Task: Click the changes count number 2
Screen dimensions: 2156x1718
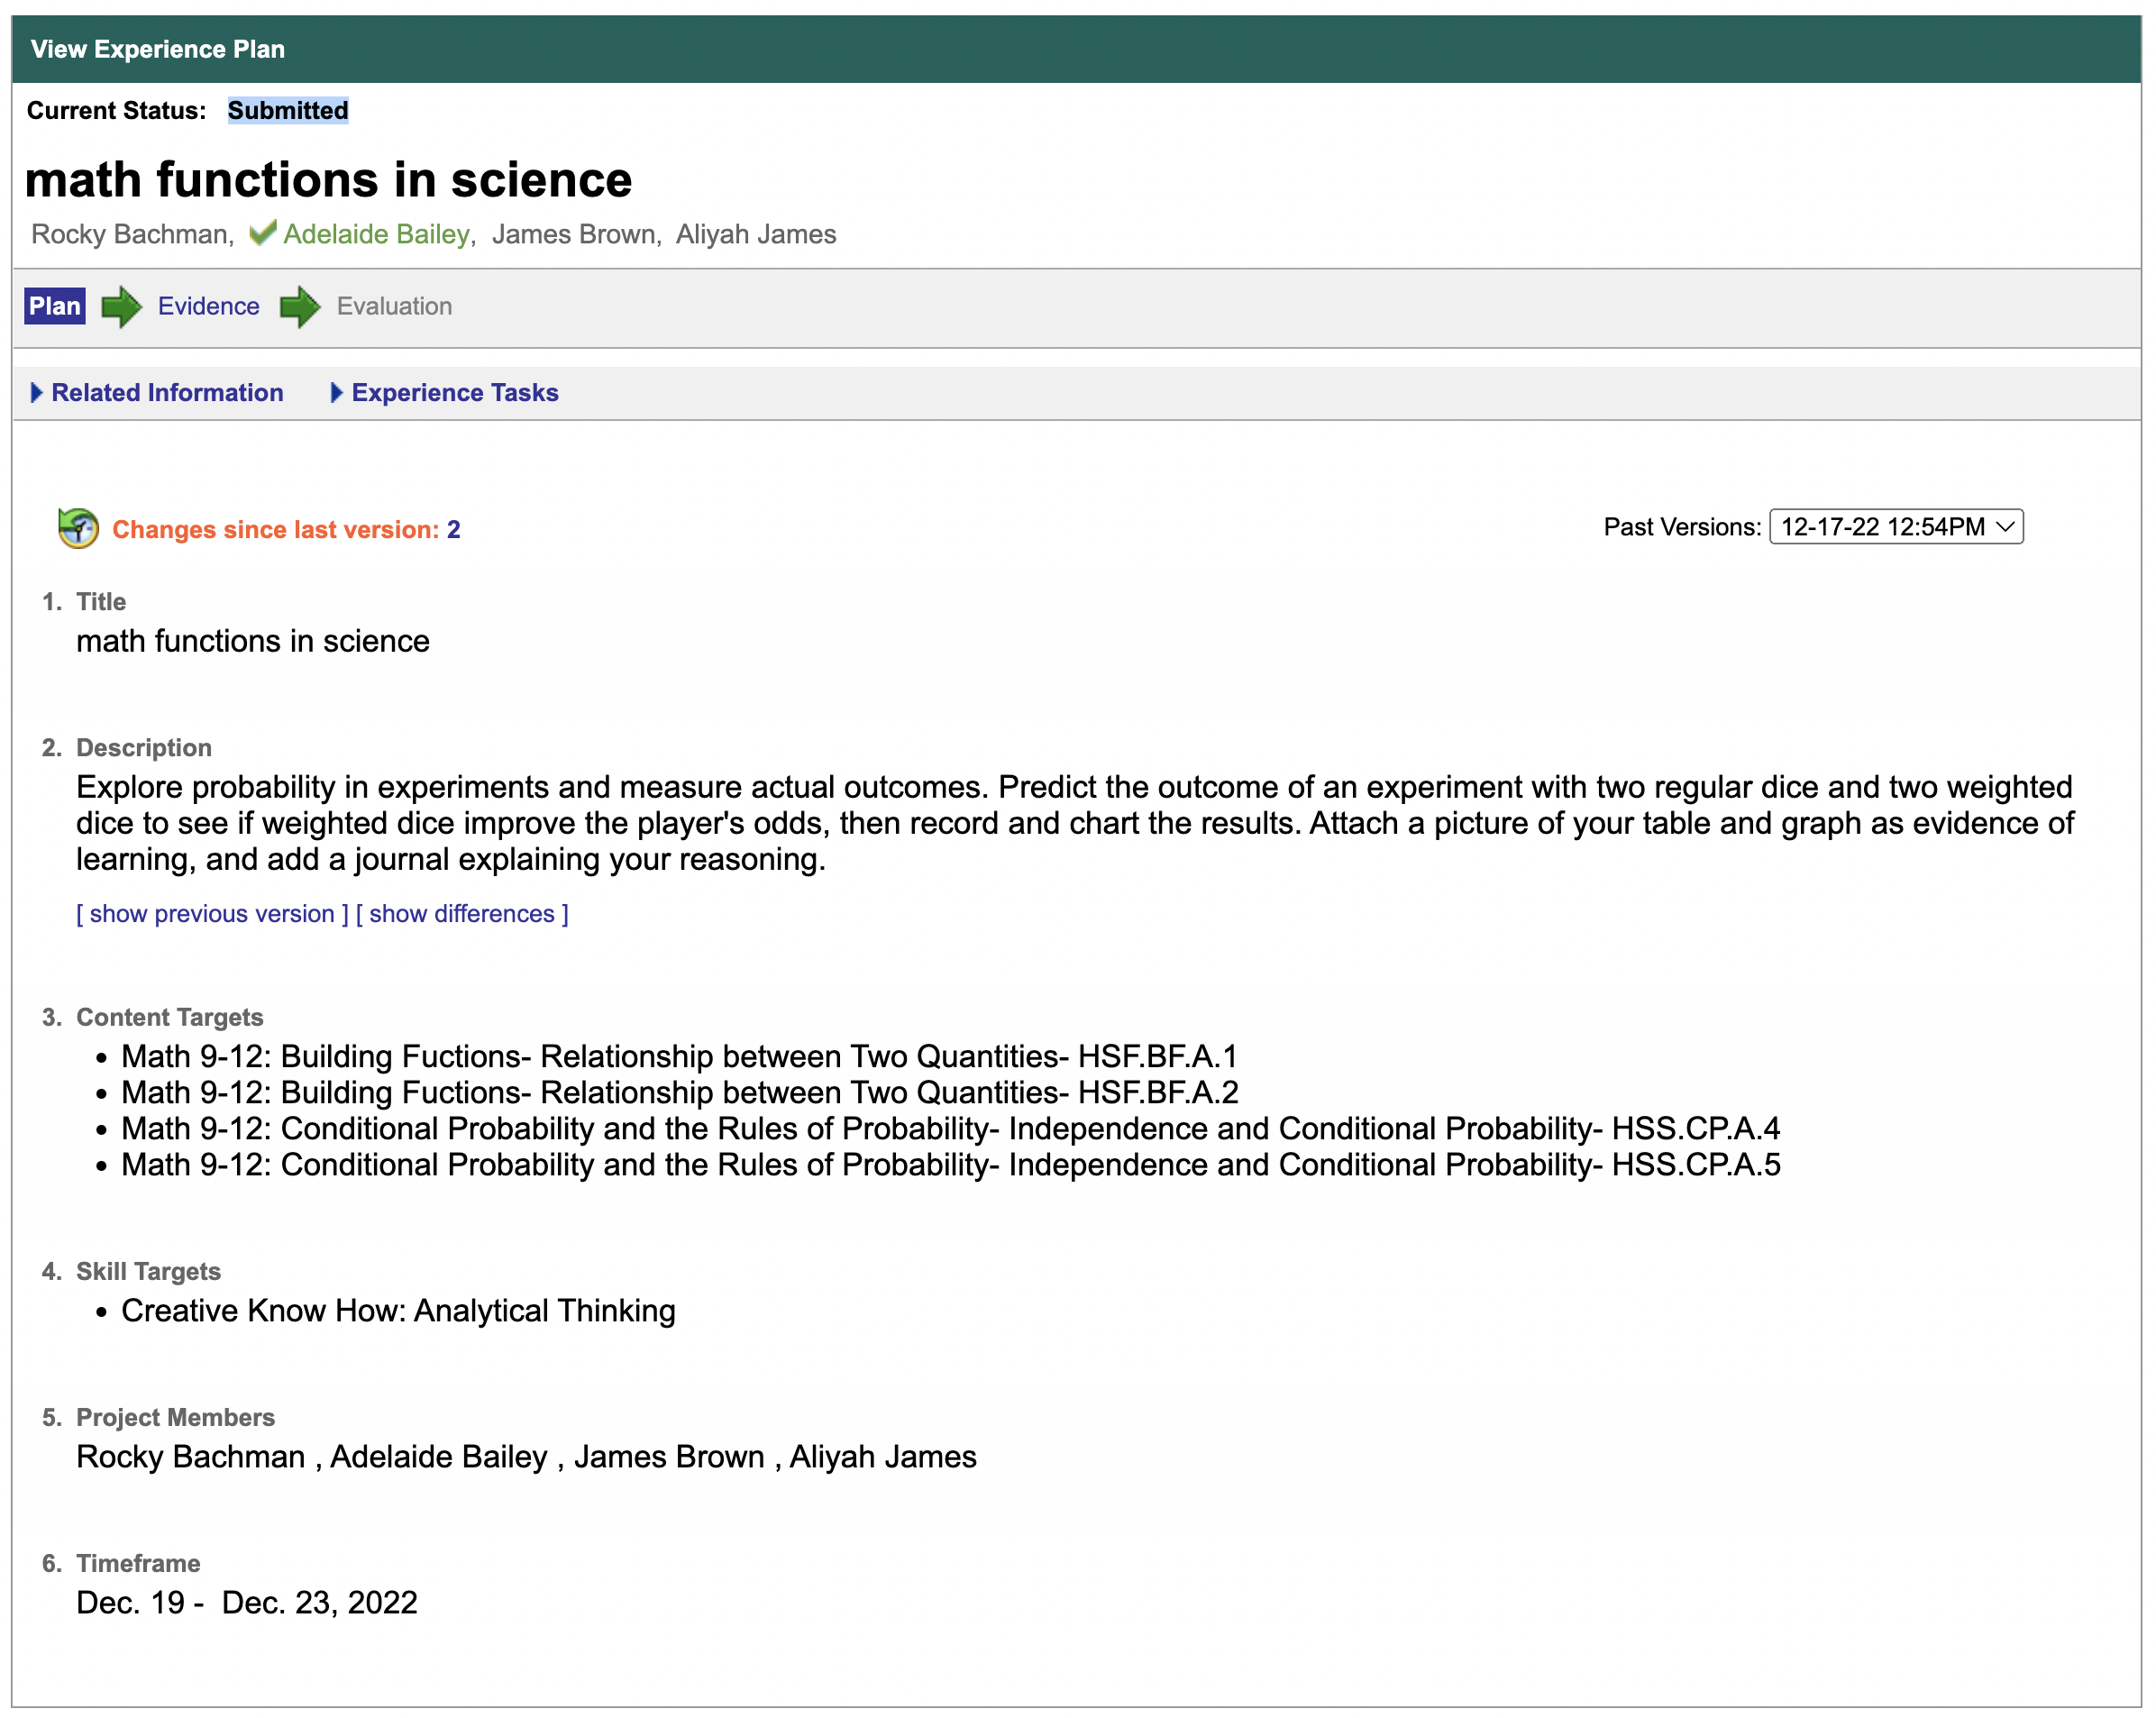Action: click(x=453, y=530)
